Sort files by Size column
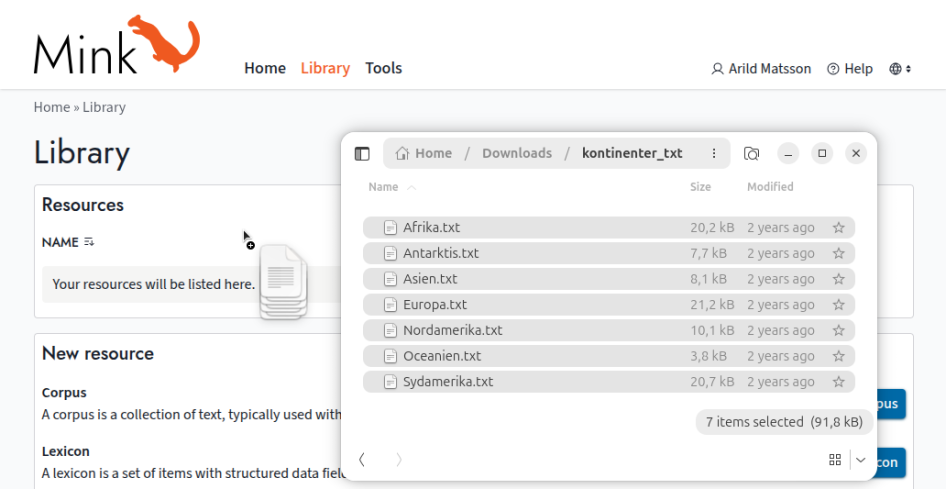Screen dimensions: 946x489 tap(700, 187)
